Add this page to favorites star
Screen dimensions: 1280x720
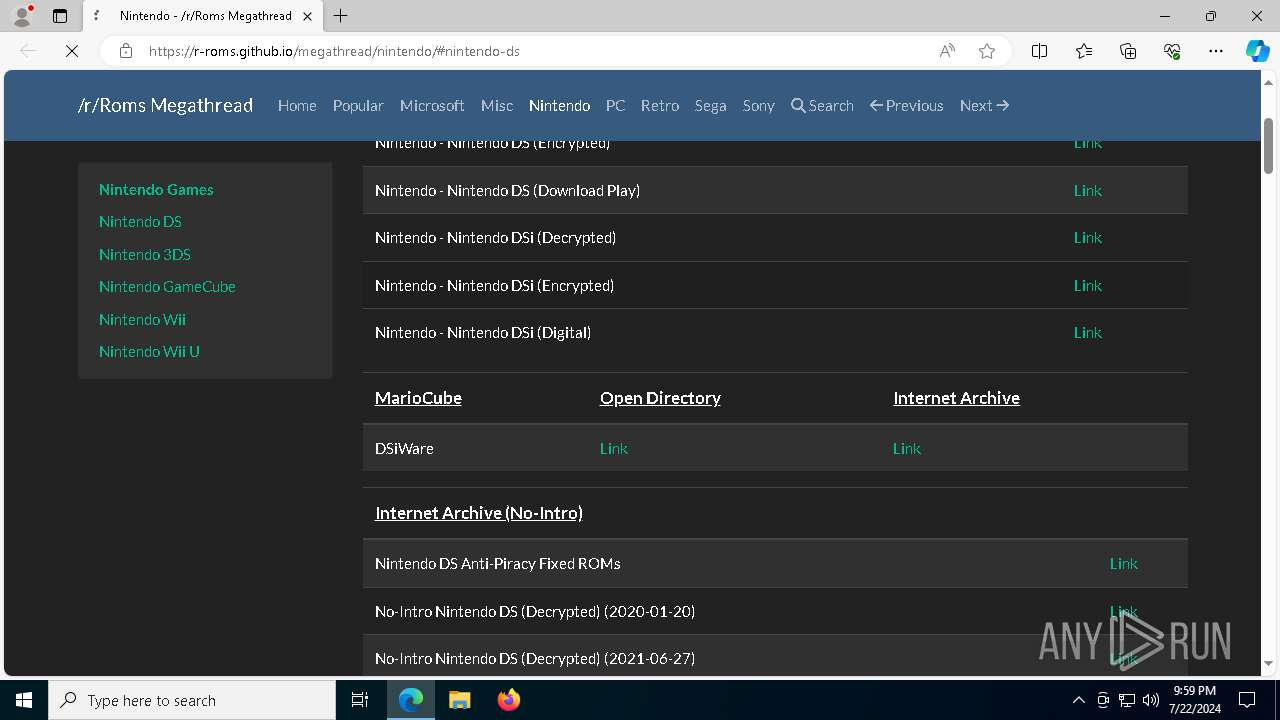coord(987,51)
